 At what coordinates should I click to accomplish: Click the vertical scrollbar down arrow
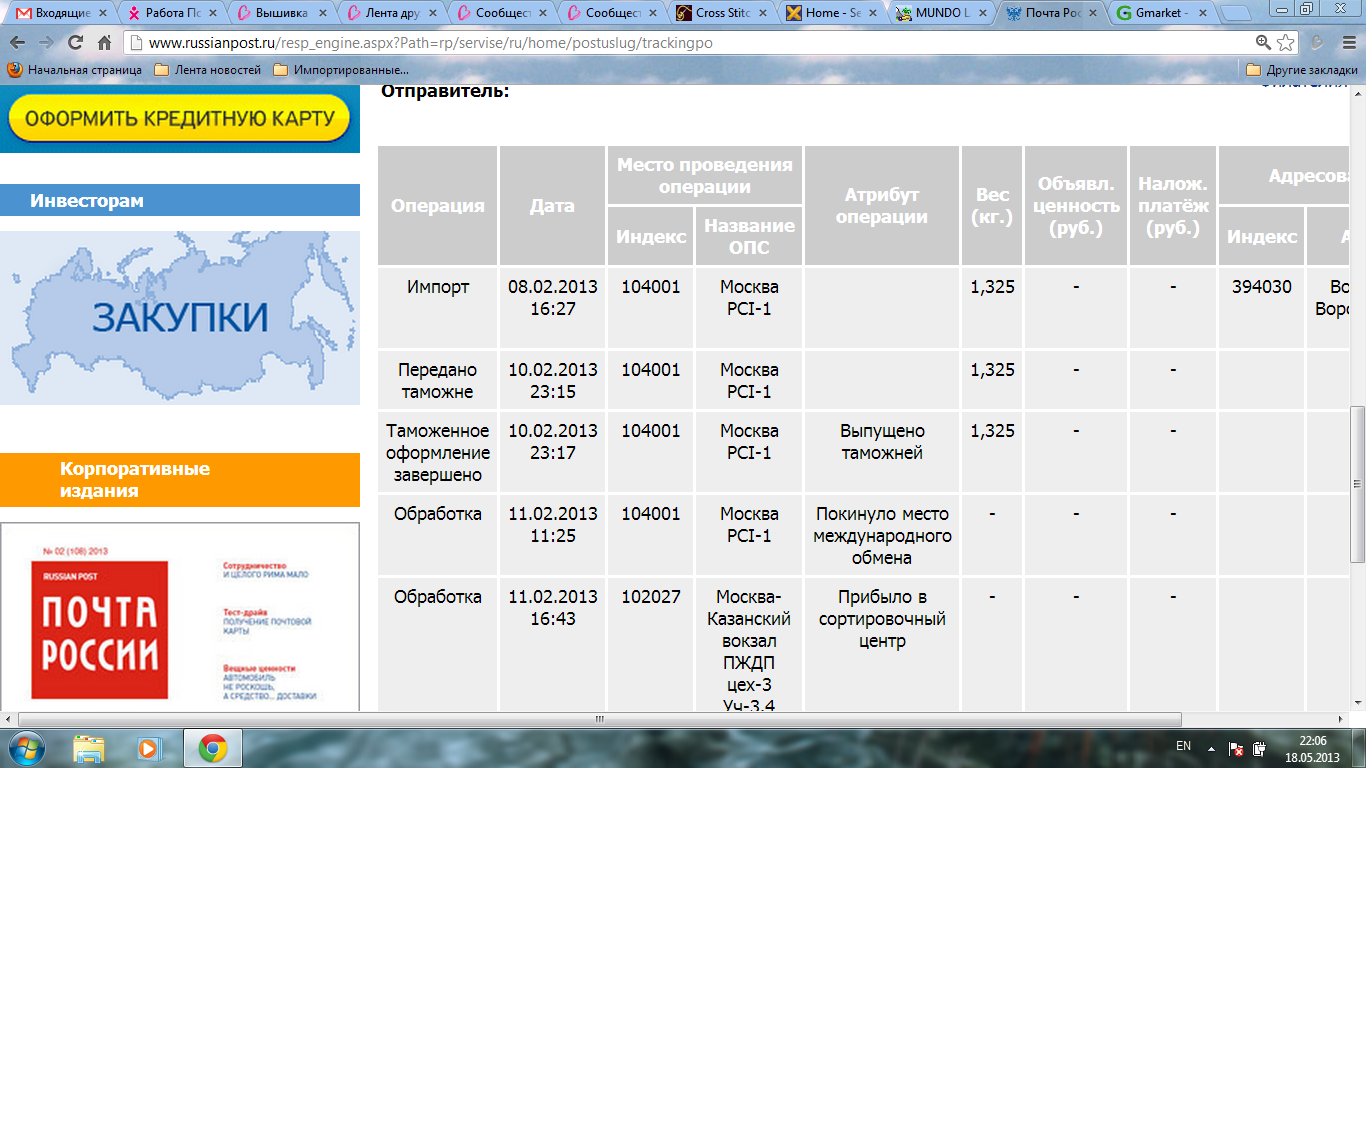[1357, 703]
